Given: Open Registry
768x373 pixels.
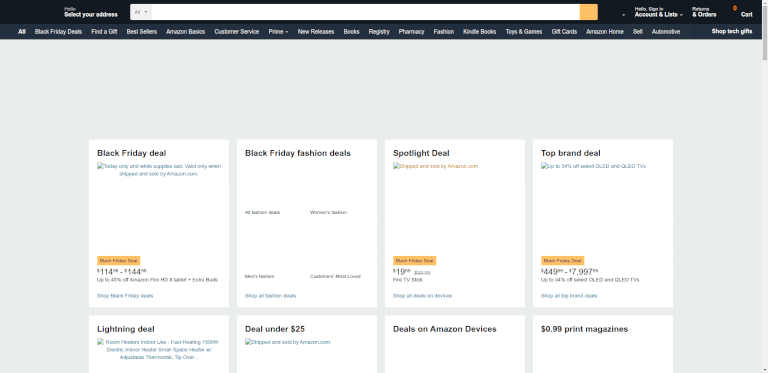Looking at the screenshot, I should [x=379, y=32].
